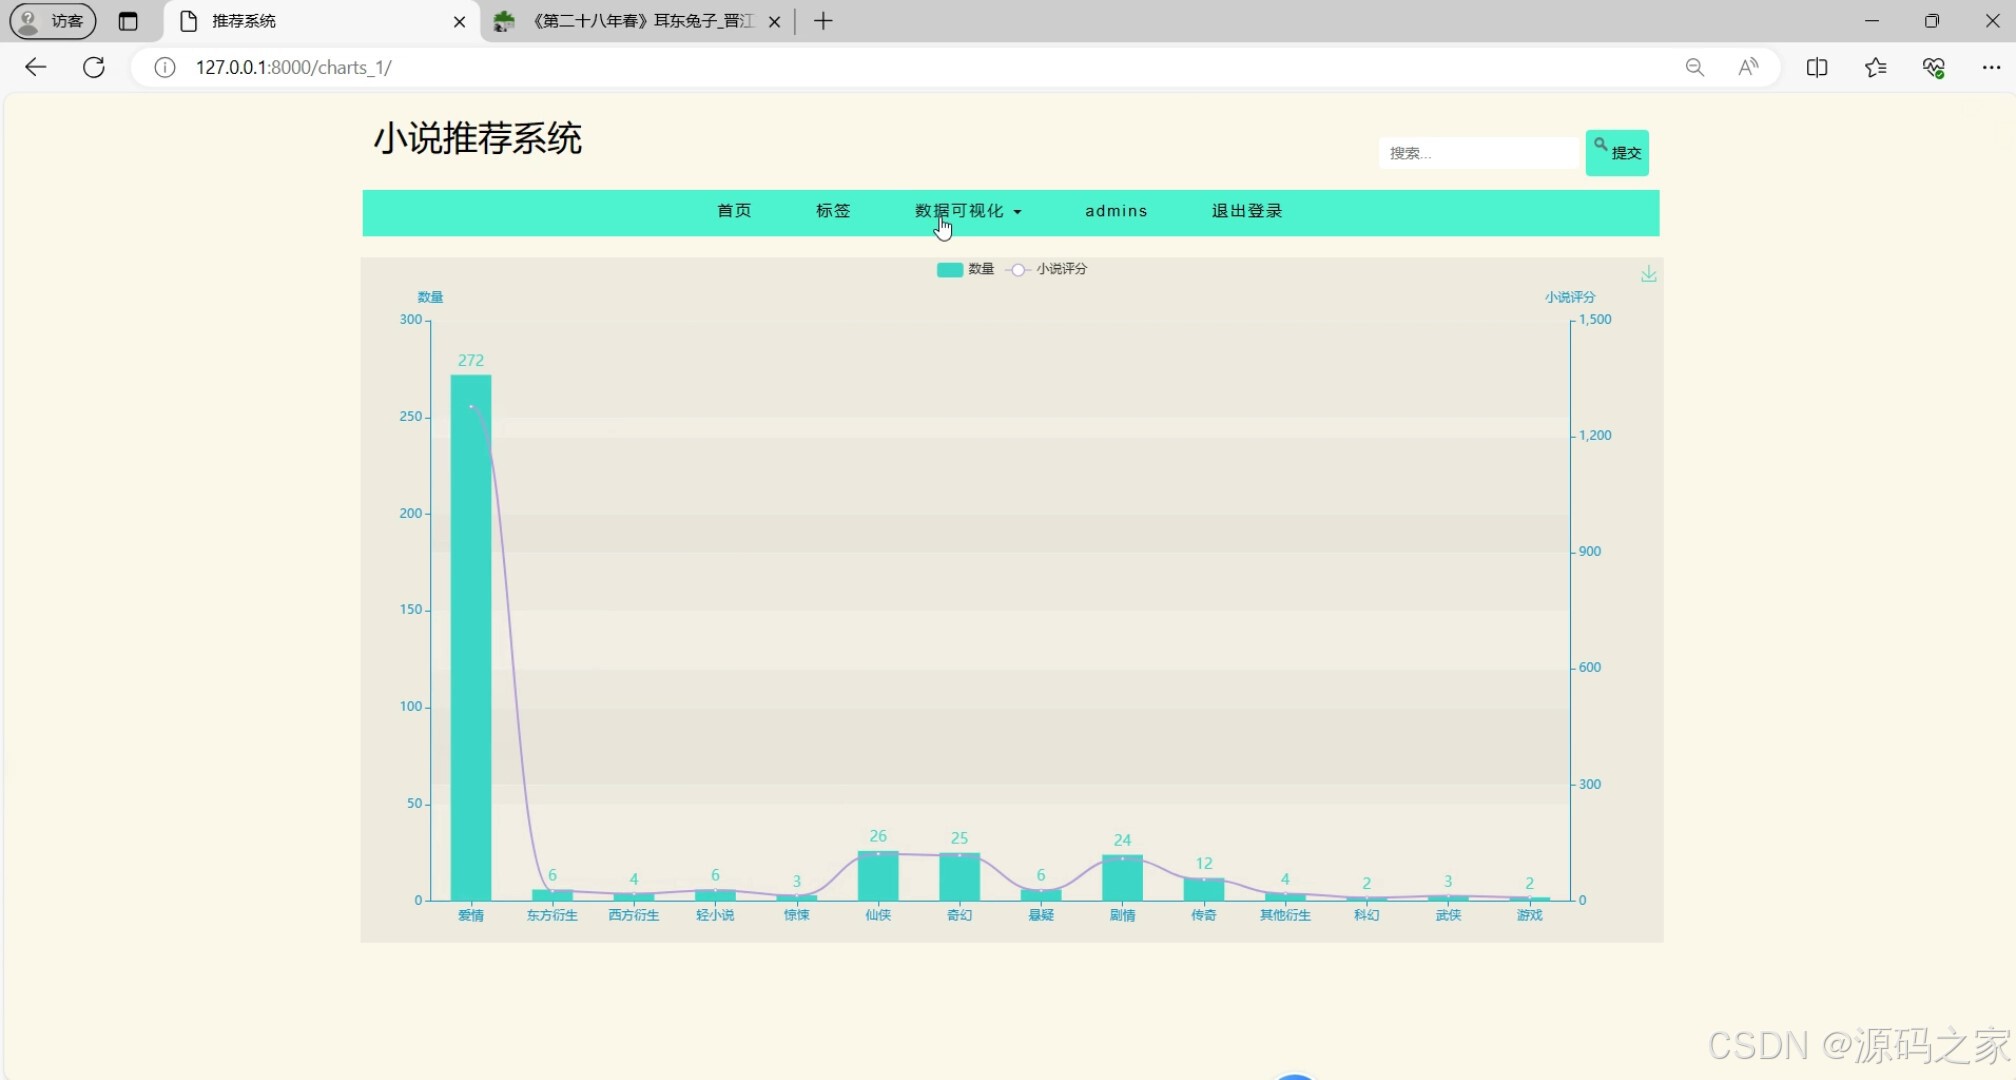2016x1080 pixels.
Task: Click the read aloud icon
Action: tap(1748, 67)
